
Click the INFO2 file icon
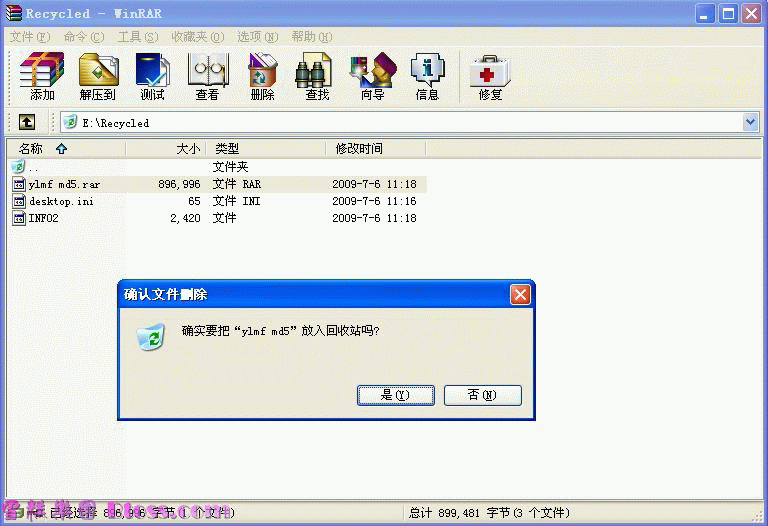tap(19, 218)
